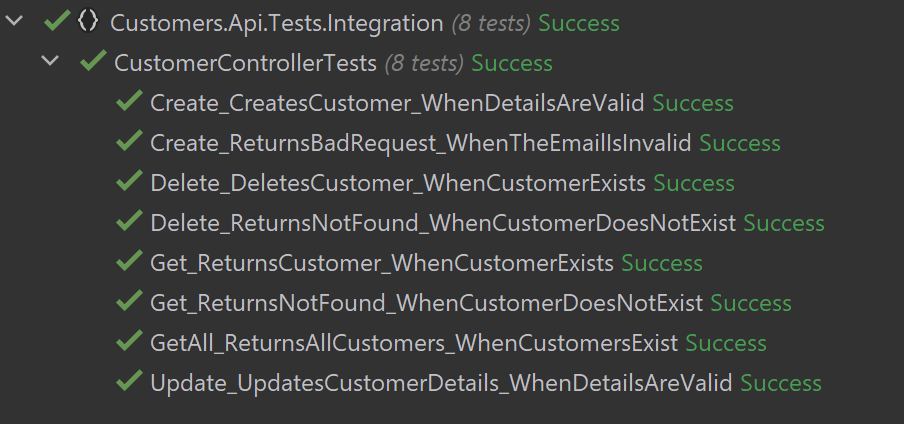Select the Customers.Api.Tests.Integration namespace label
Screen dimensions: 904x424
pos(276,23)
